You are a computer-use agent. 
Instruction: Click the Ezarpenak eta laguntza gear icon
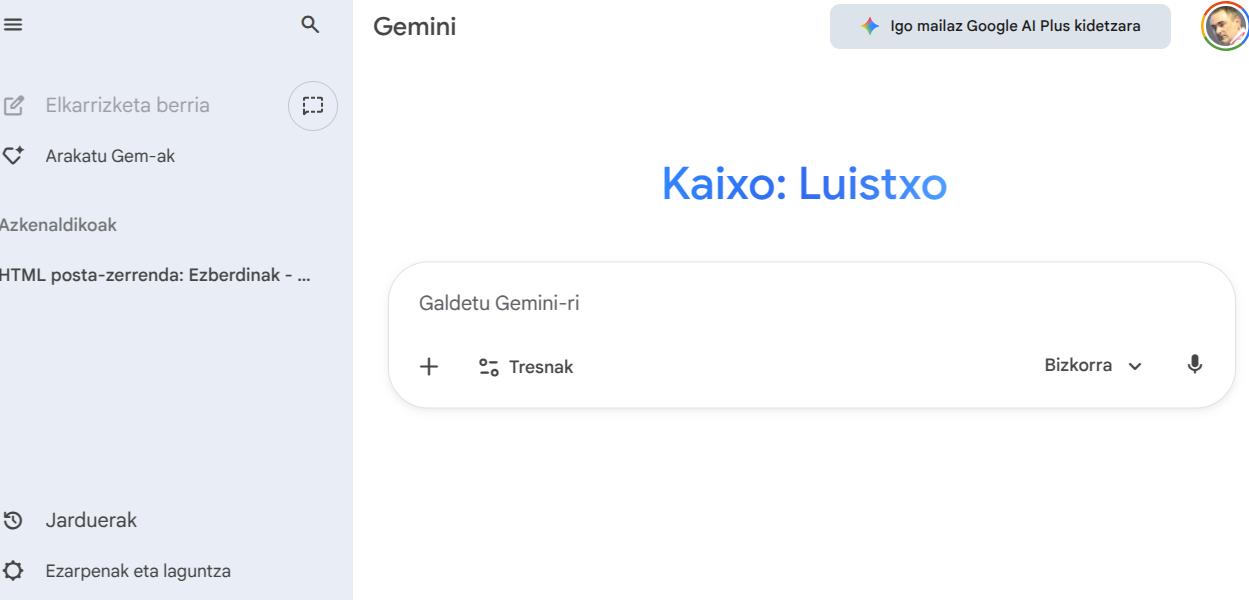[x=13, y=572]
